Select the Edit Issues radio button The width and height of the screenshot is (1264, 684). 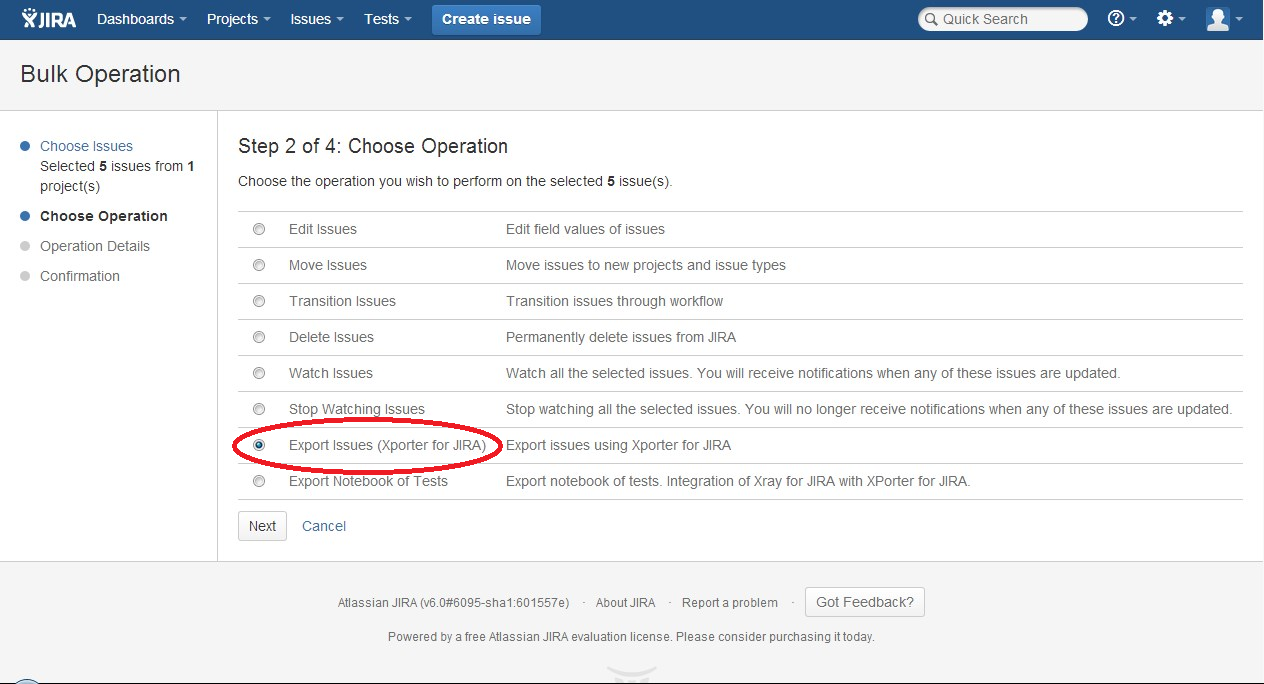(259, 229)
